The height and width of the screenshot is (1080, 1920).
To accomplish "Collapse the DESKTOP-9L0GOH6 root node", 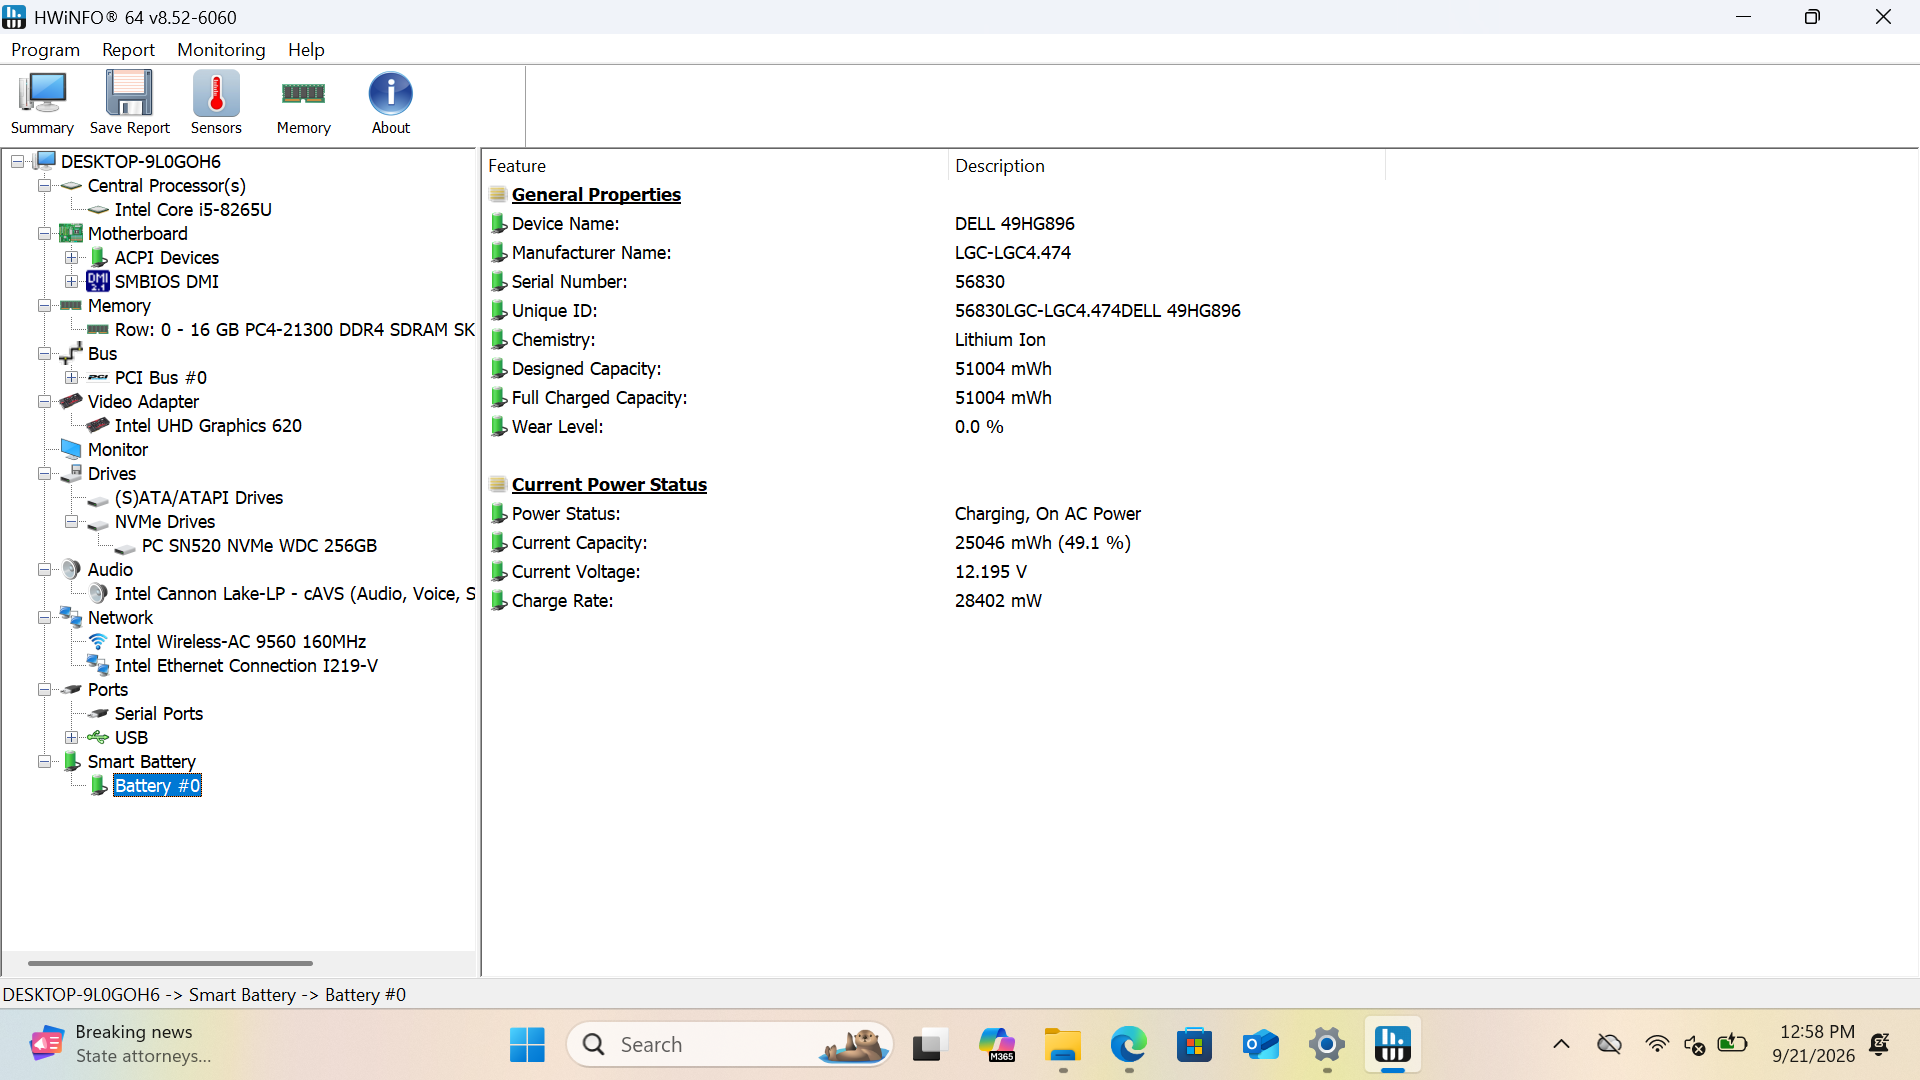I will (18, 162).
